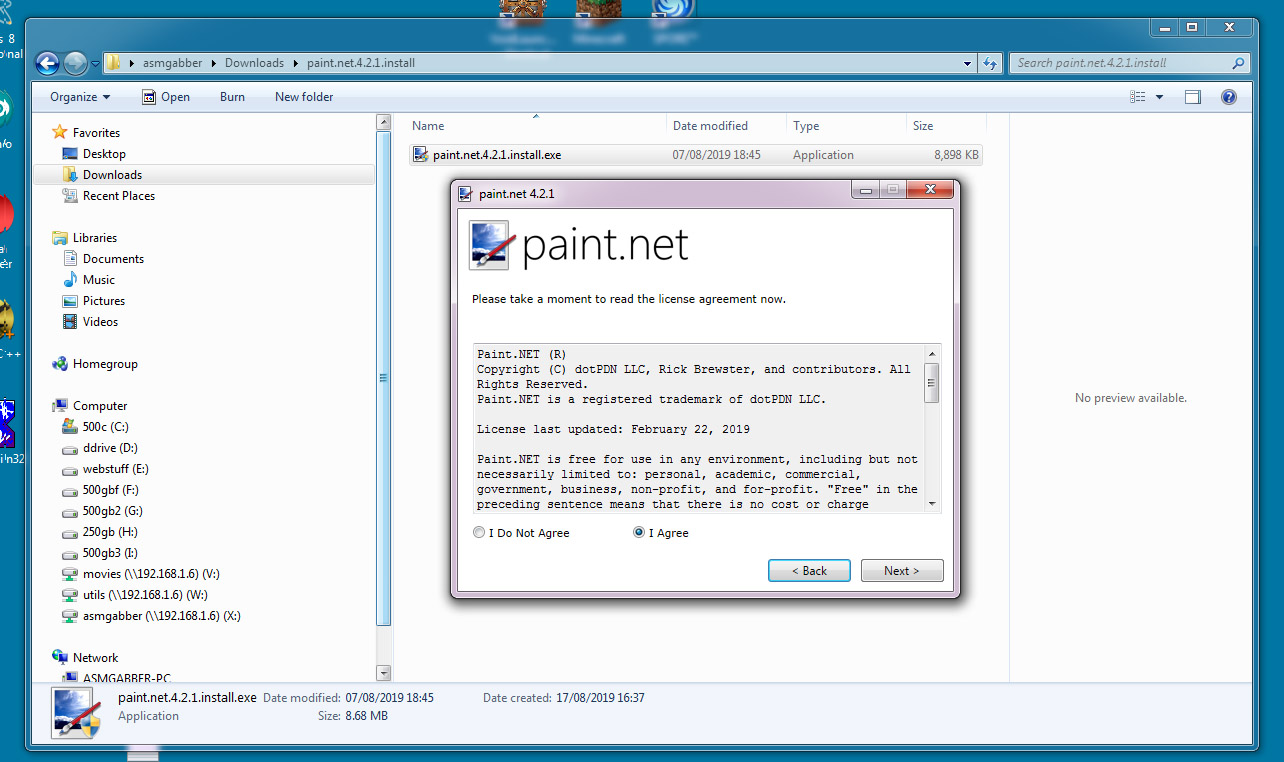Click paint.net.4.2.1.install in address path
Viewport: 1284px width, 762px height.
[361, 63]
